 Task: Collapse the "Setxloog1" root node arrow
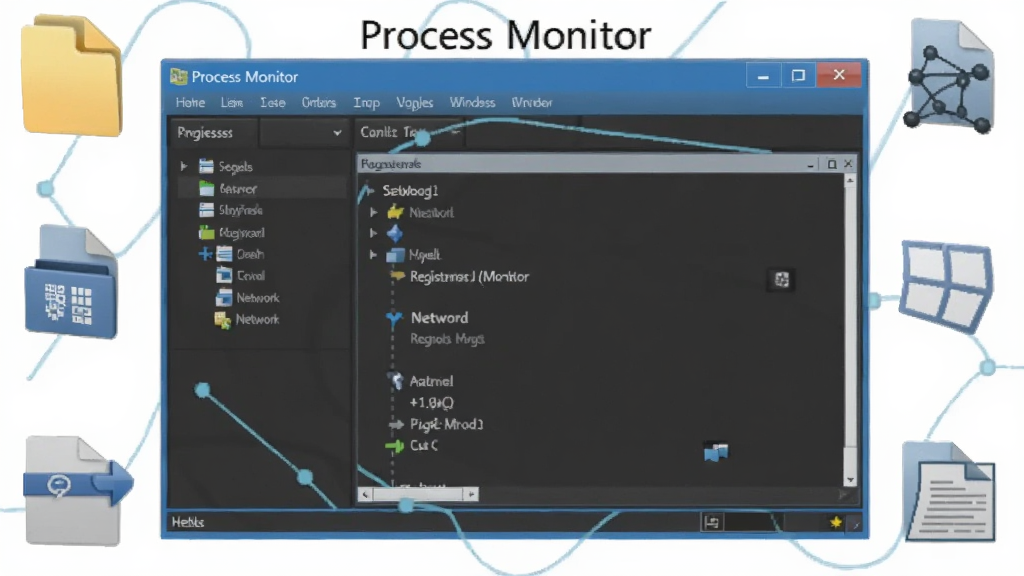tap(370, 191)
